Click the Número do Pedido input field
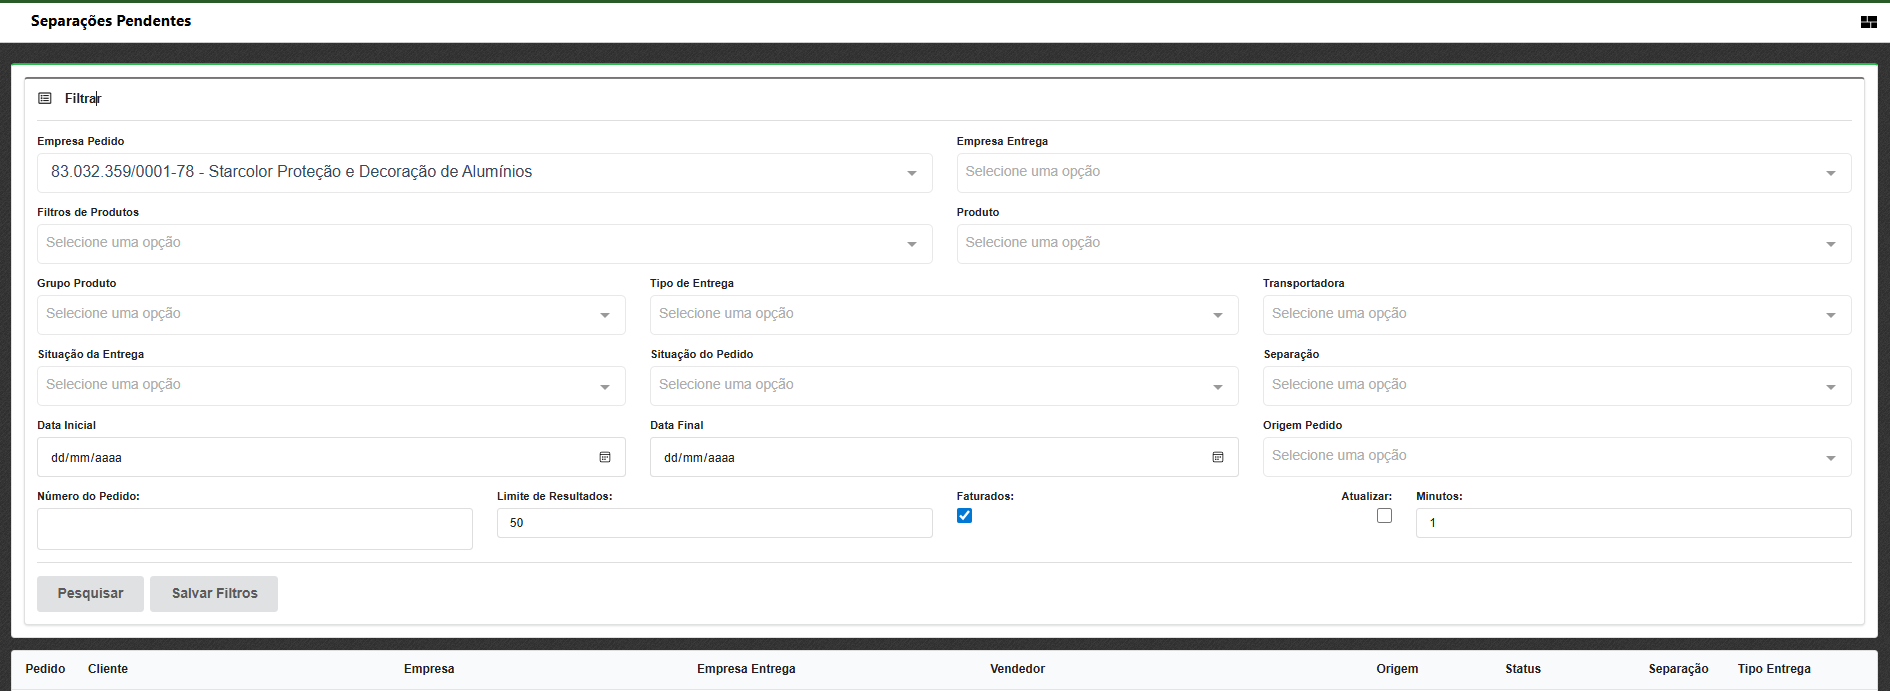Screen dimensions: 1890x691 coord(254,529)
